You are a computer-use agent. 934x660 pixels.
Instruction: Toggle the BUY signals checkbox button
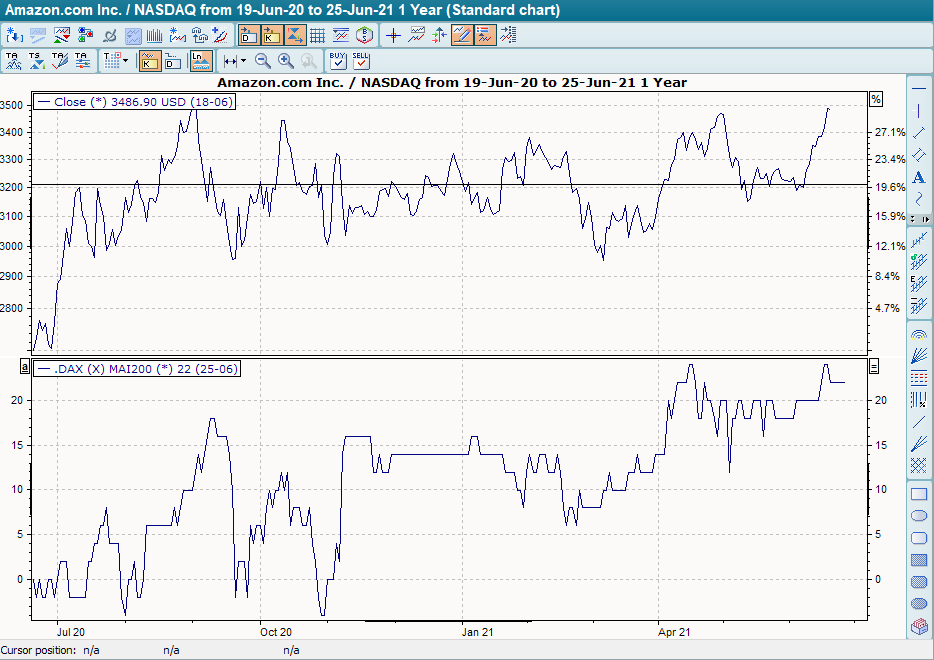point(338,61)
